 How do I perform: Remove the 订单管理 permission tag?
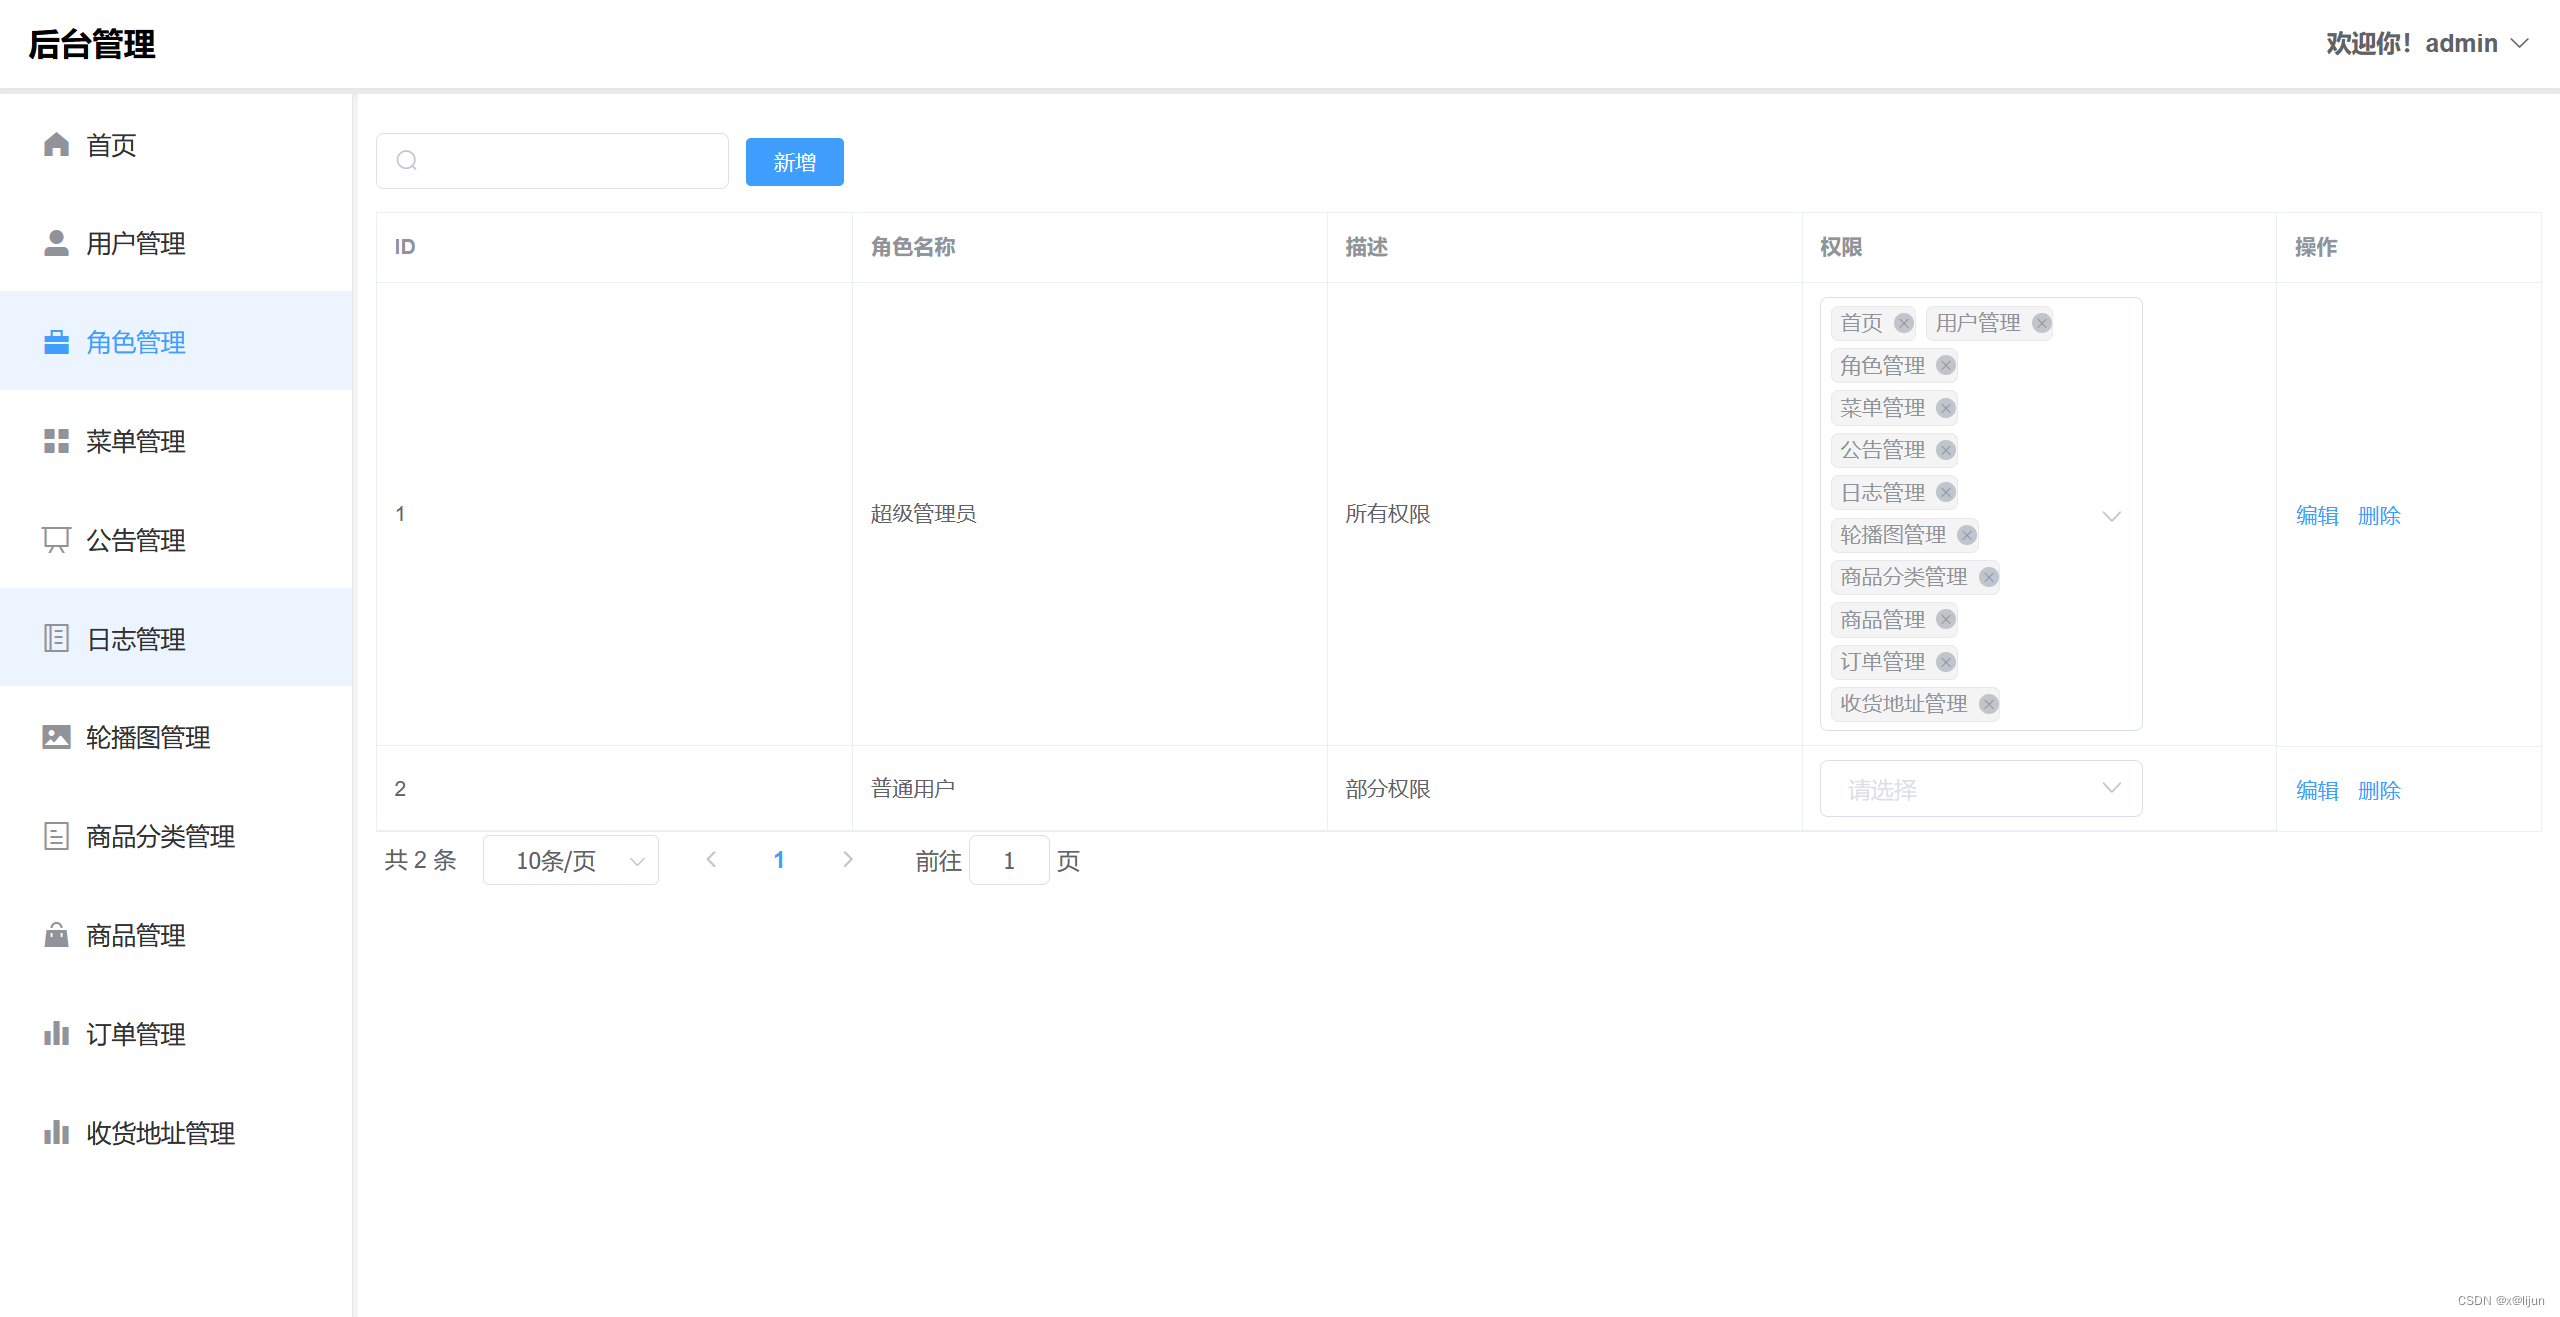tap(1946, 662)
